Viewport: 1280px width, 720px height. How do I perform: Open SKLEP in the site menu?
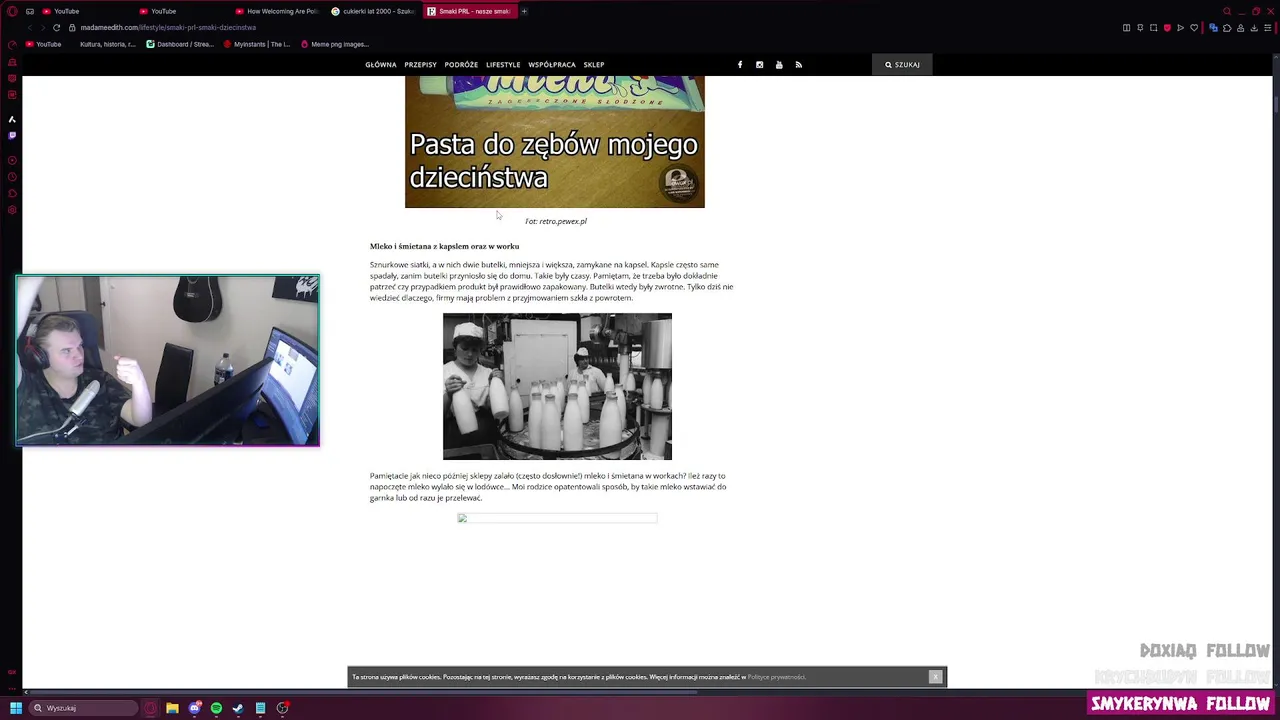coord(594,65)
